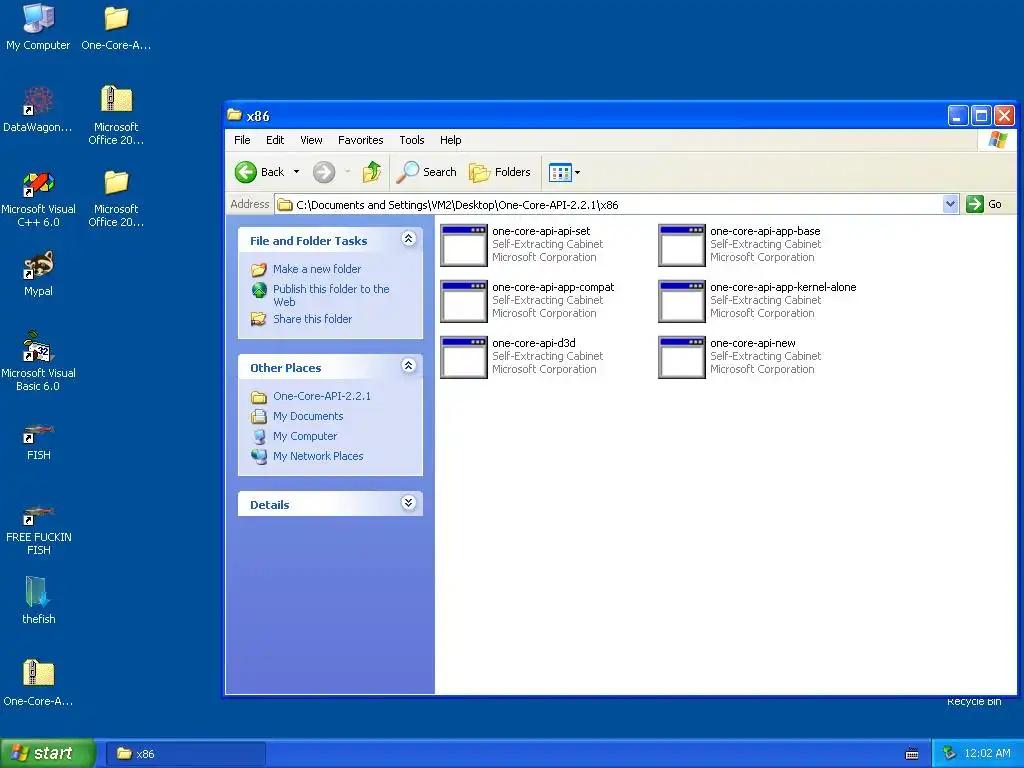Image resolution: width=1024 pixels, height=768 pixels.
Task: Select Microsoft Visual C++ 6.0 shortcut
Action: click(38, 198)
